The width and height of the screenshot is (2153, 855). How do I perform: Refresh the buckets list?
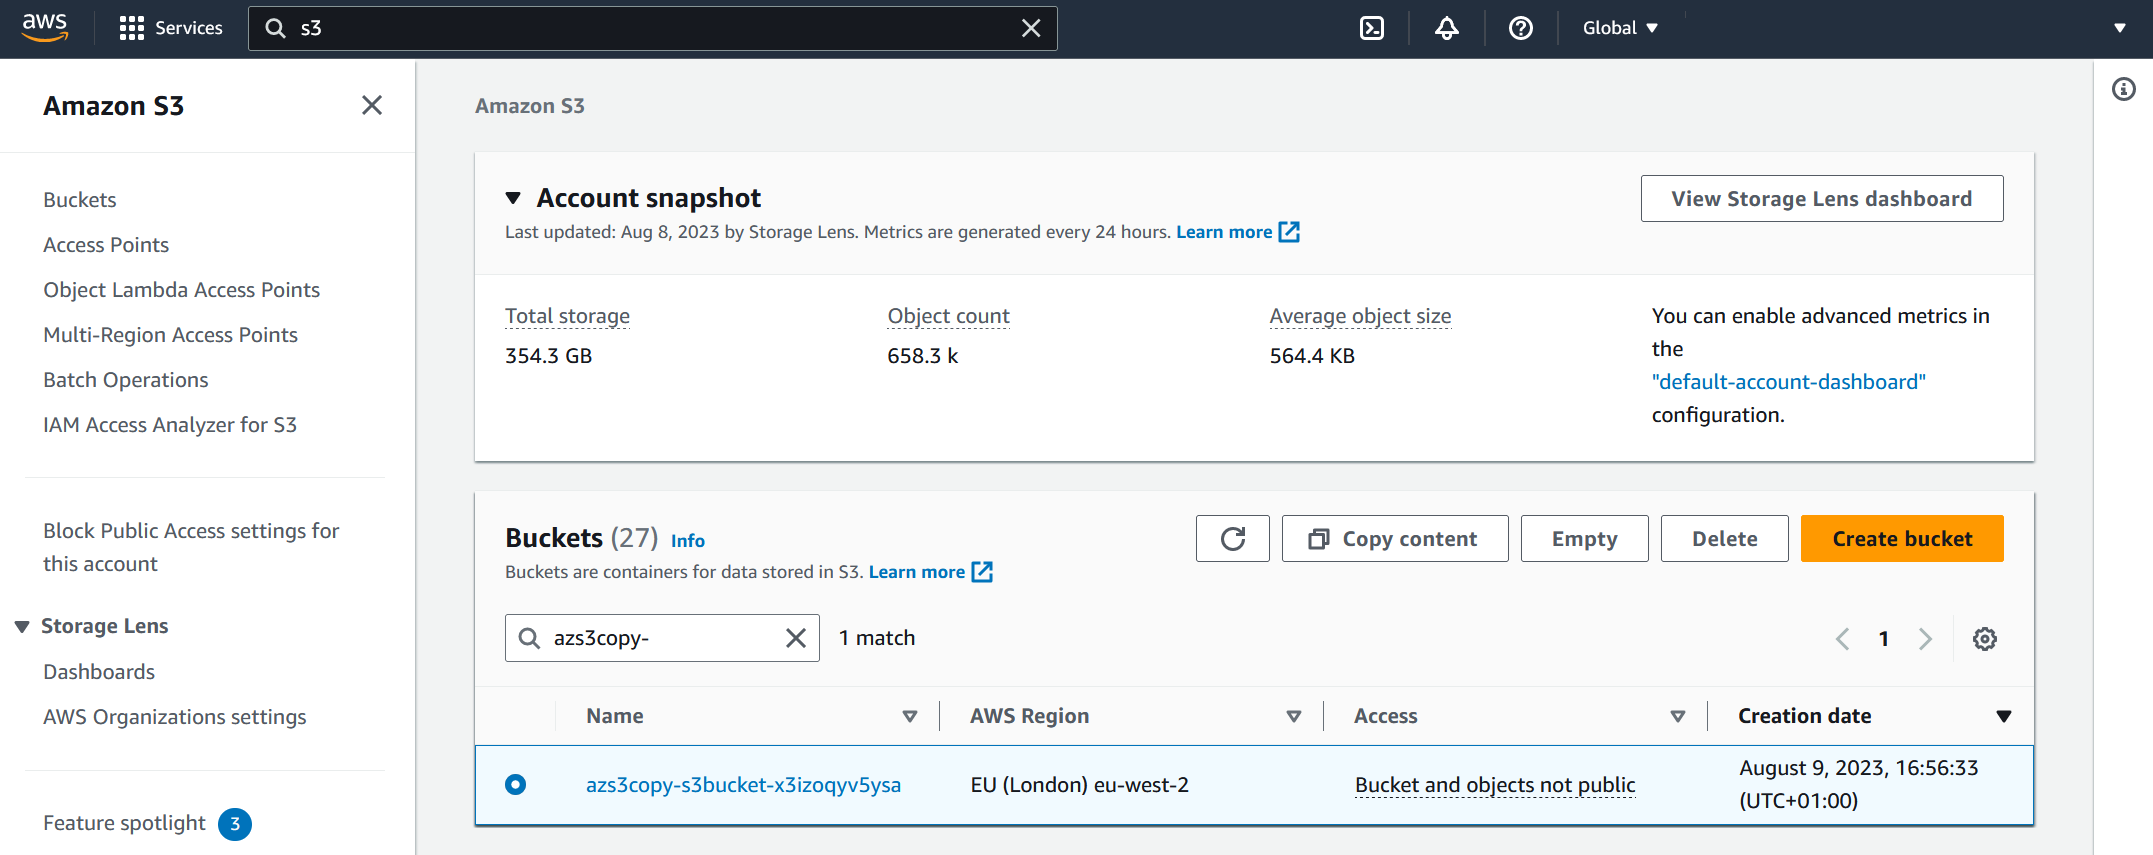click(1233, 539)
